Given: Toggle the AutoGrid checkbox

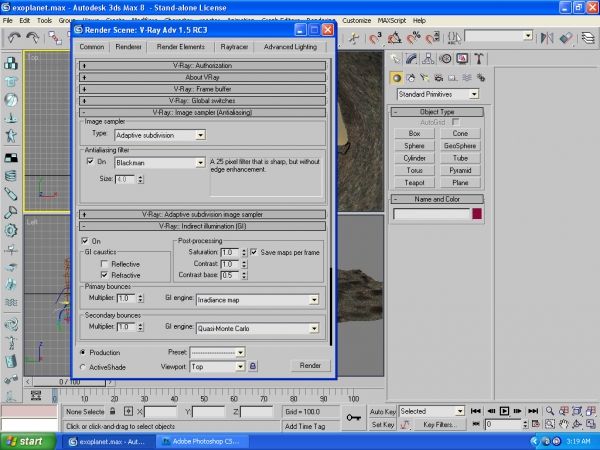Looking at the screenshot, I should pyautogui.click(x=455, y=122).
